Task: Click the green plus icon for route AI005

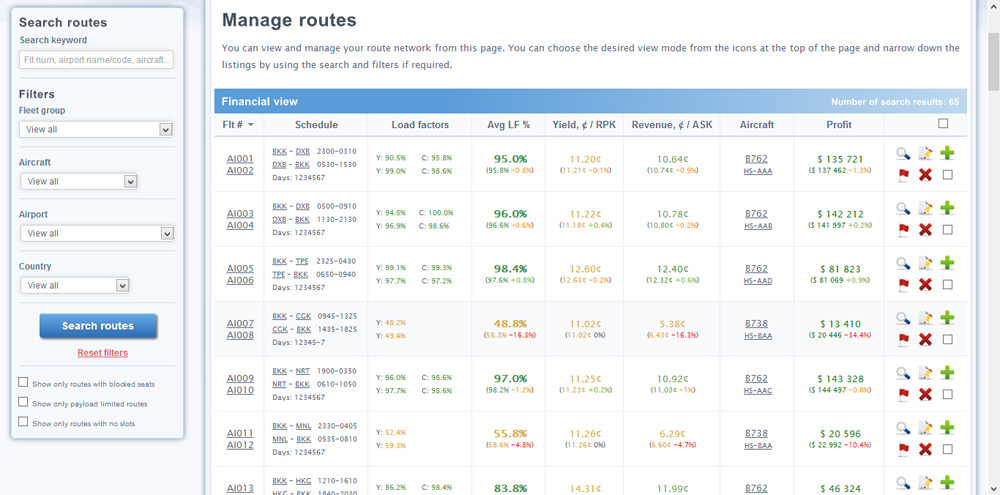Action: tap(948, 263)
